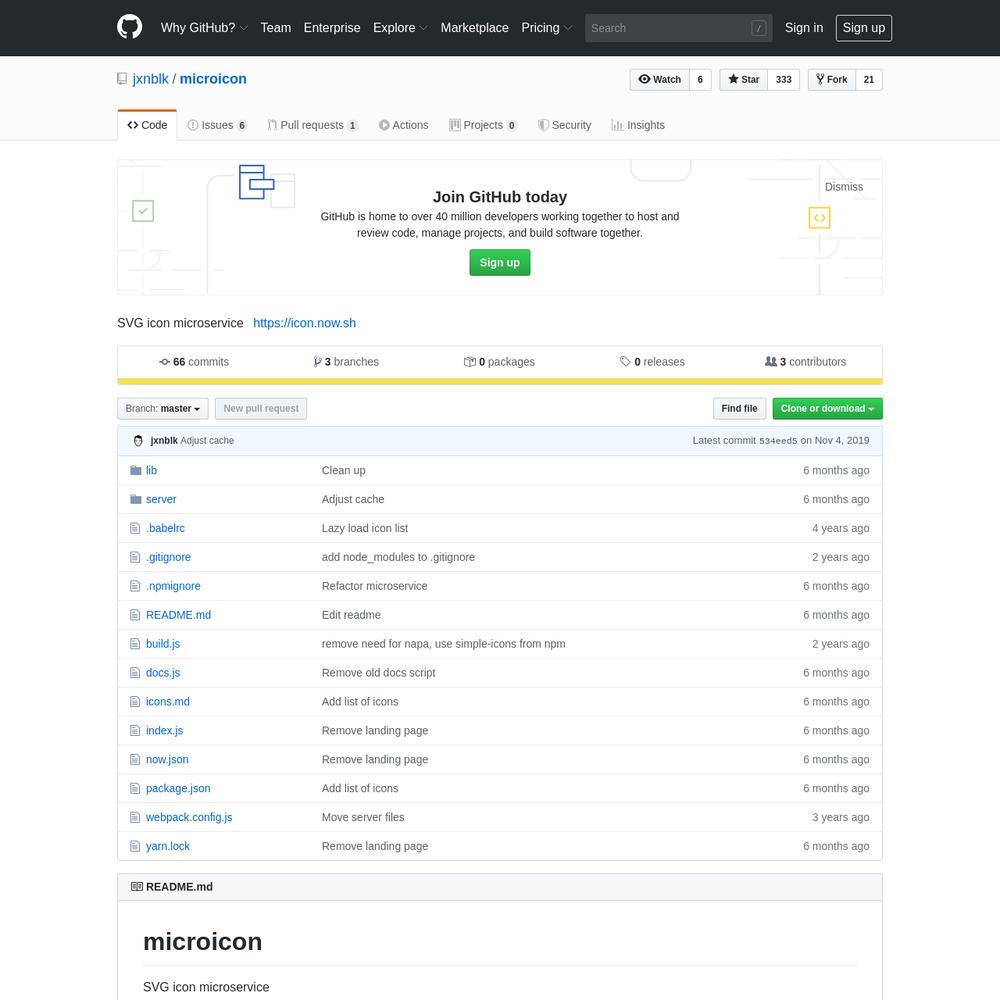The image size is (1000, 1000).
Task: Click the lib folder icon
Action: click(135, 470)
